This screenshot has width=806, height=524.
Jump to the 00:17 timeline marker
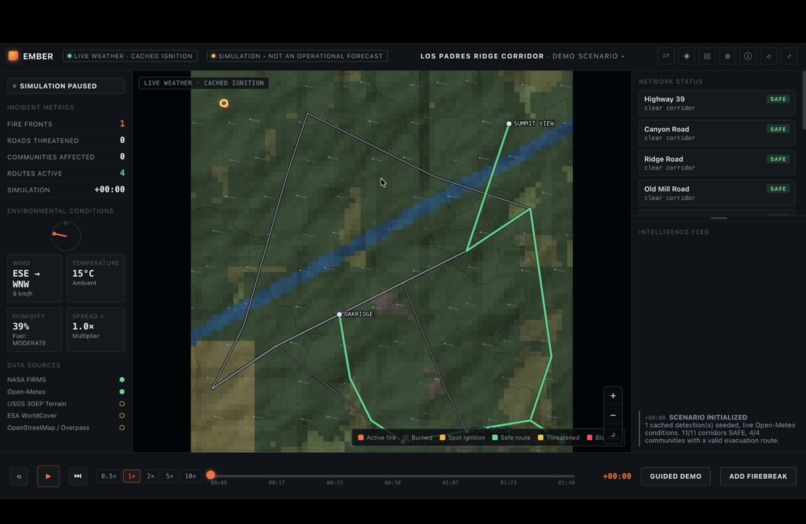277,483
